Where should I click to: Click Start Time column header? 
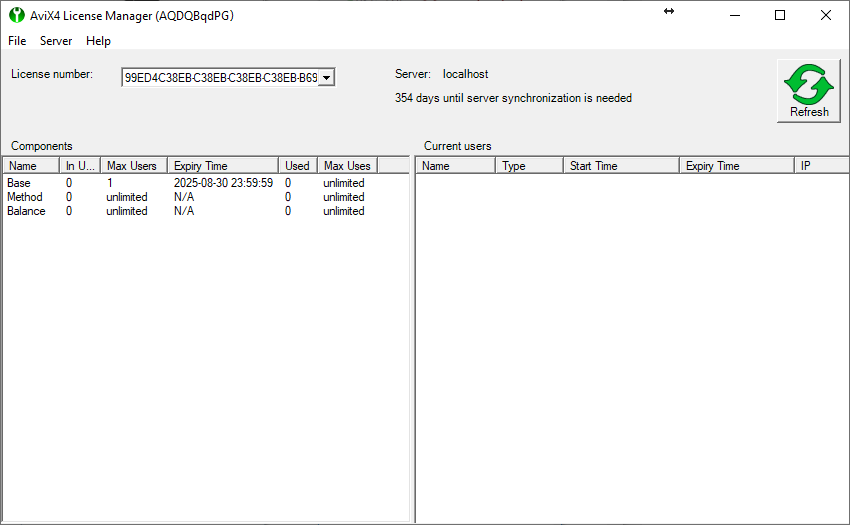pos(620,166)
